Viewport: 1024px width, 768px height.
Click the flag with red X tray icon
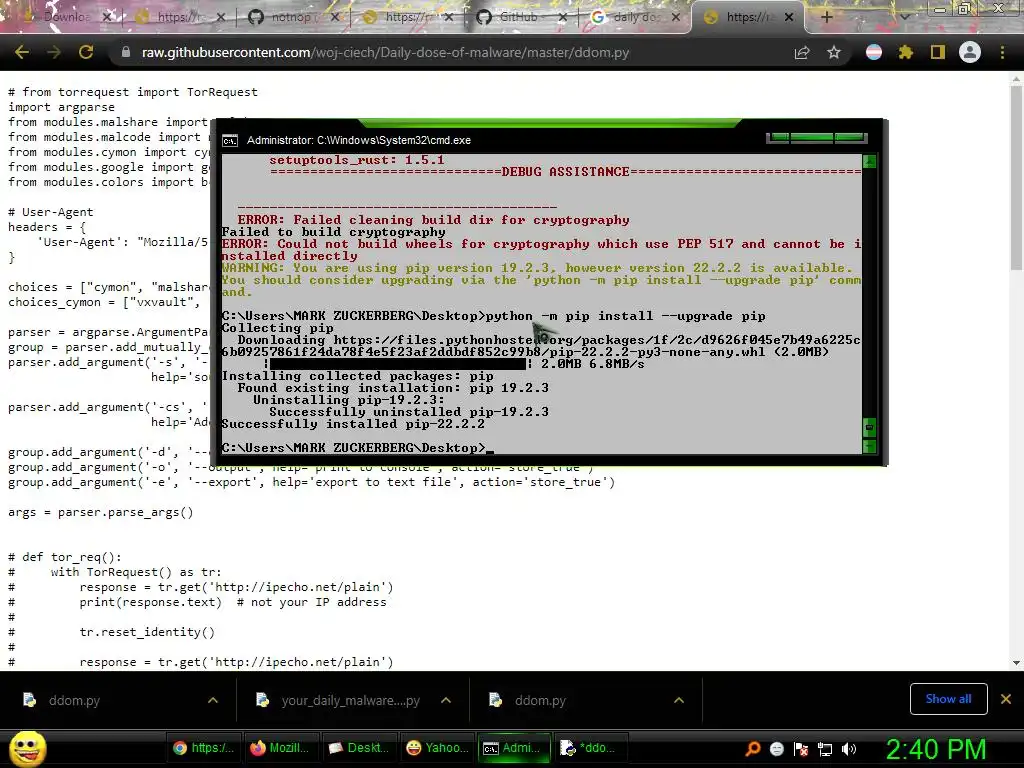click(x=801, y=749)
